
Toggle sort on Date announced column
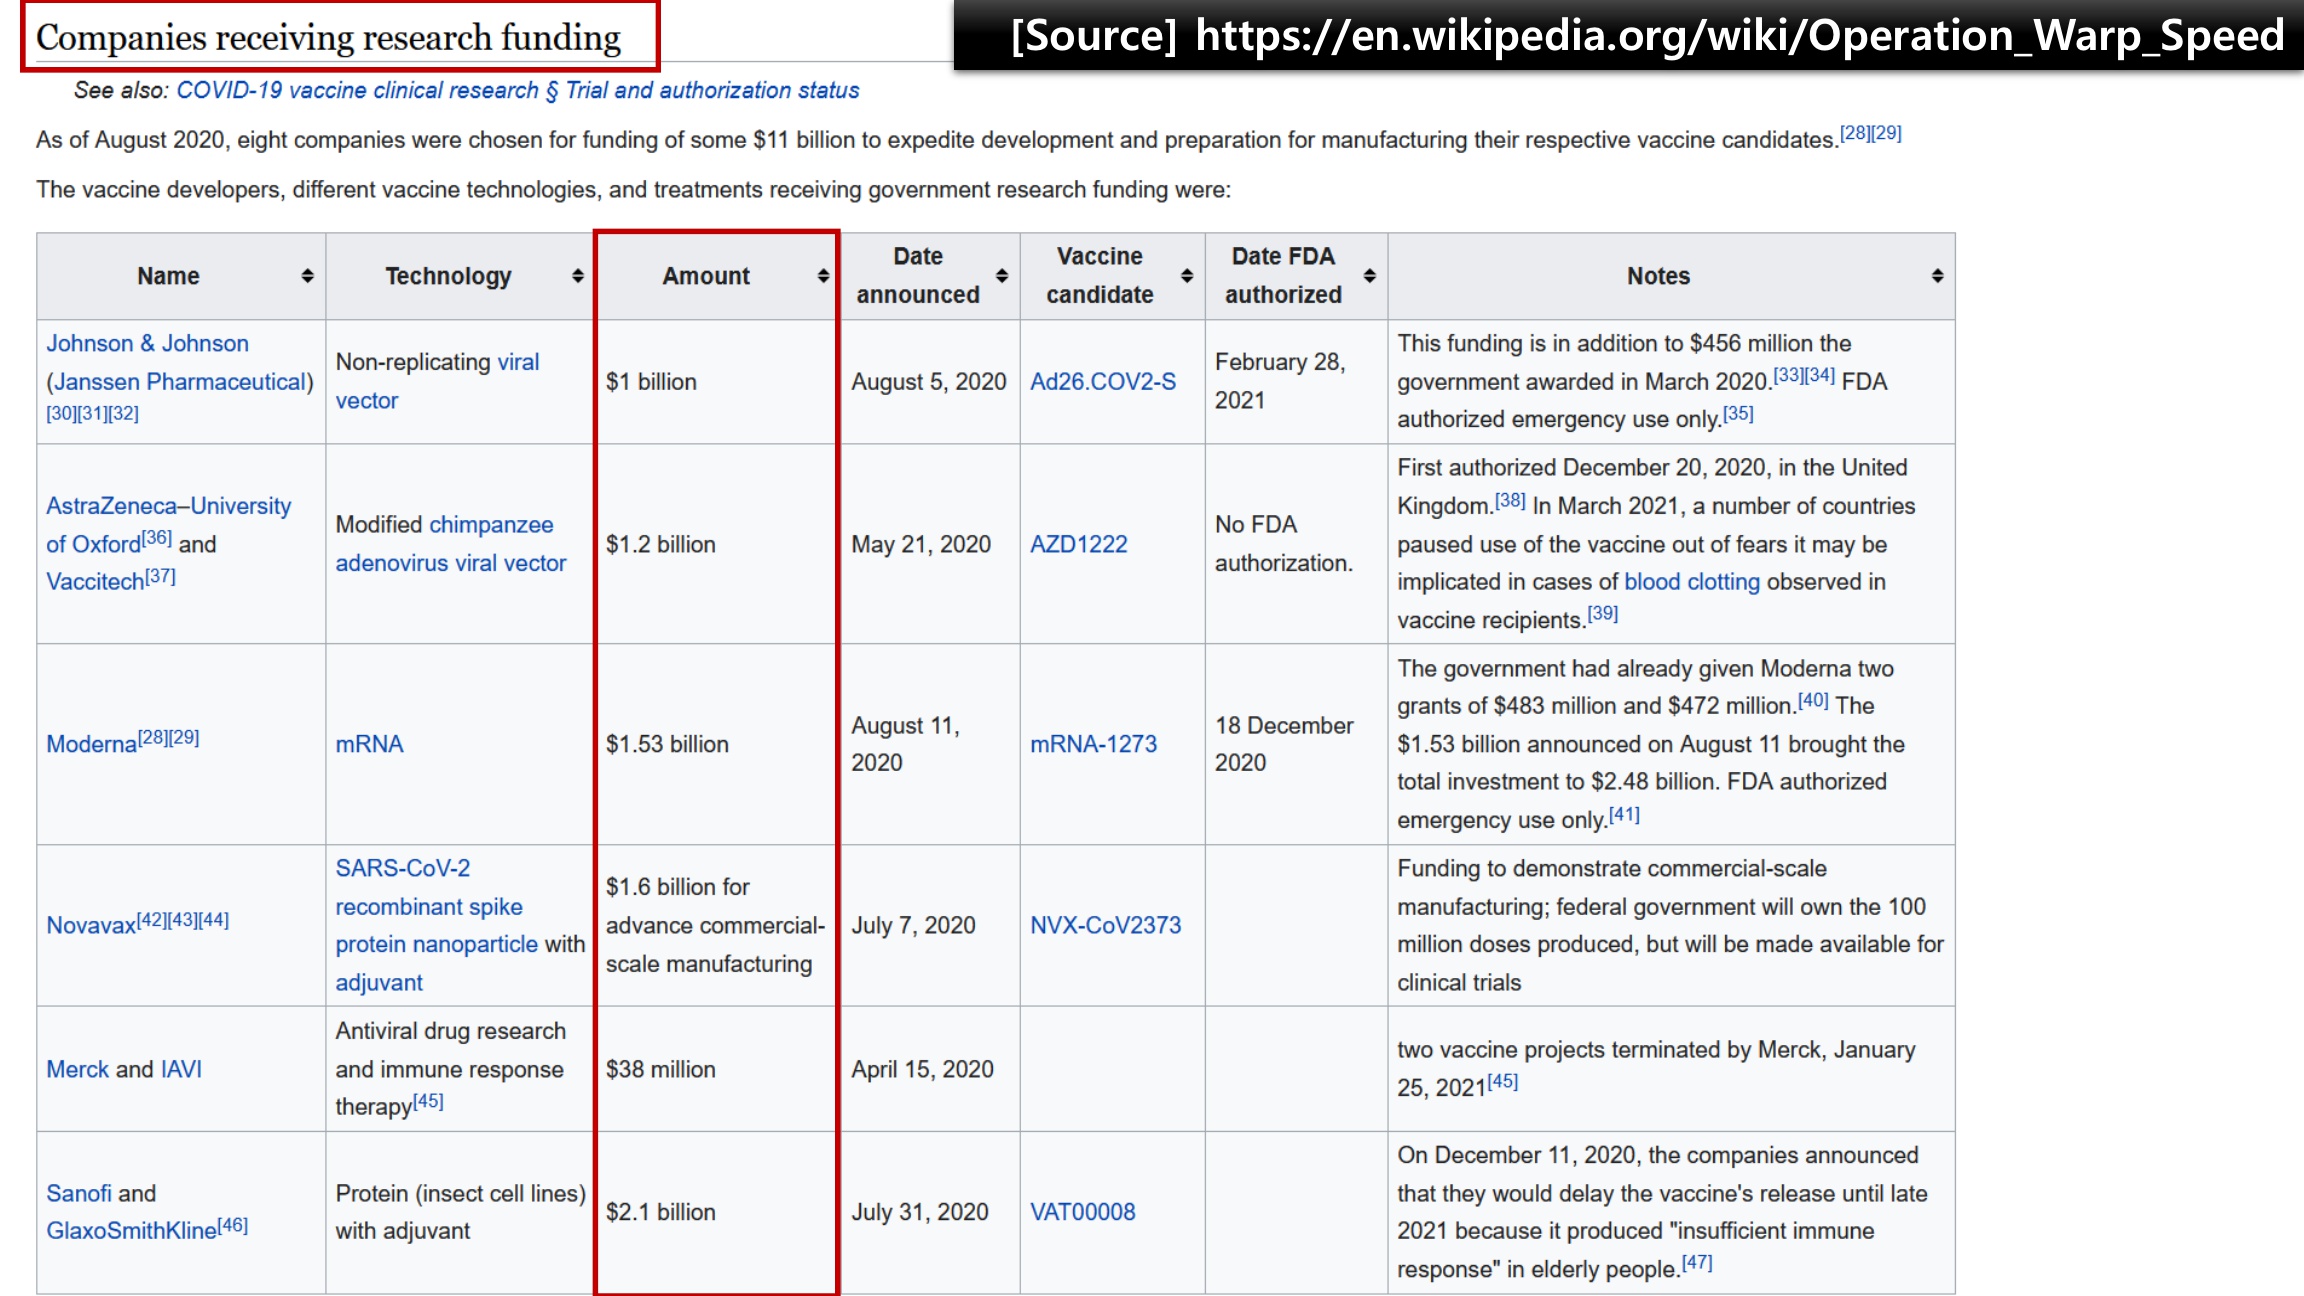click(x=1001, y=276)
